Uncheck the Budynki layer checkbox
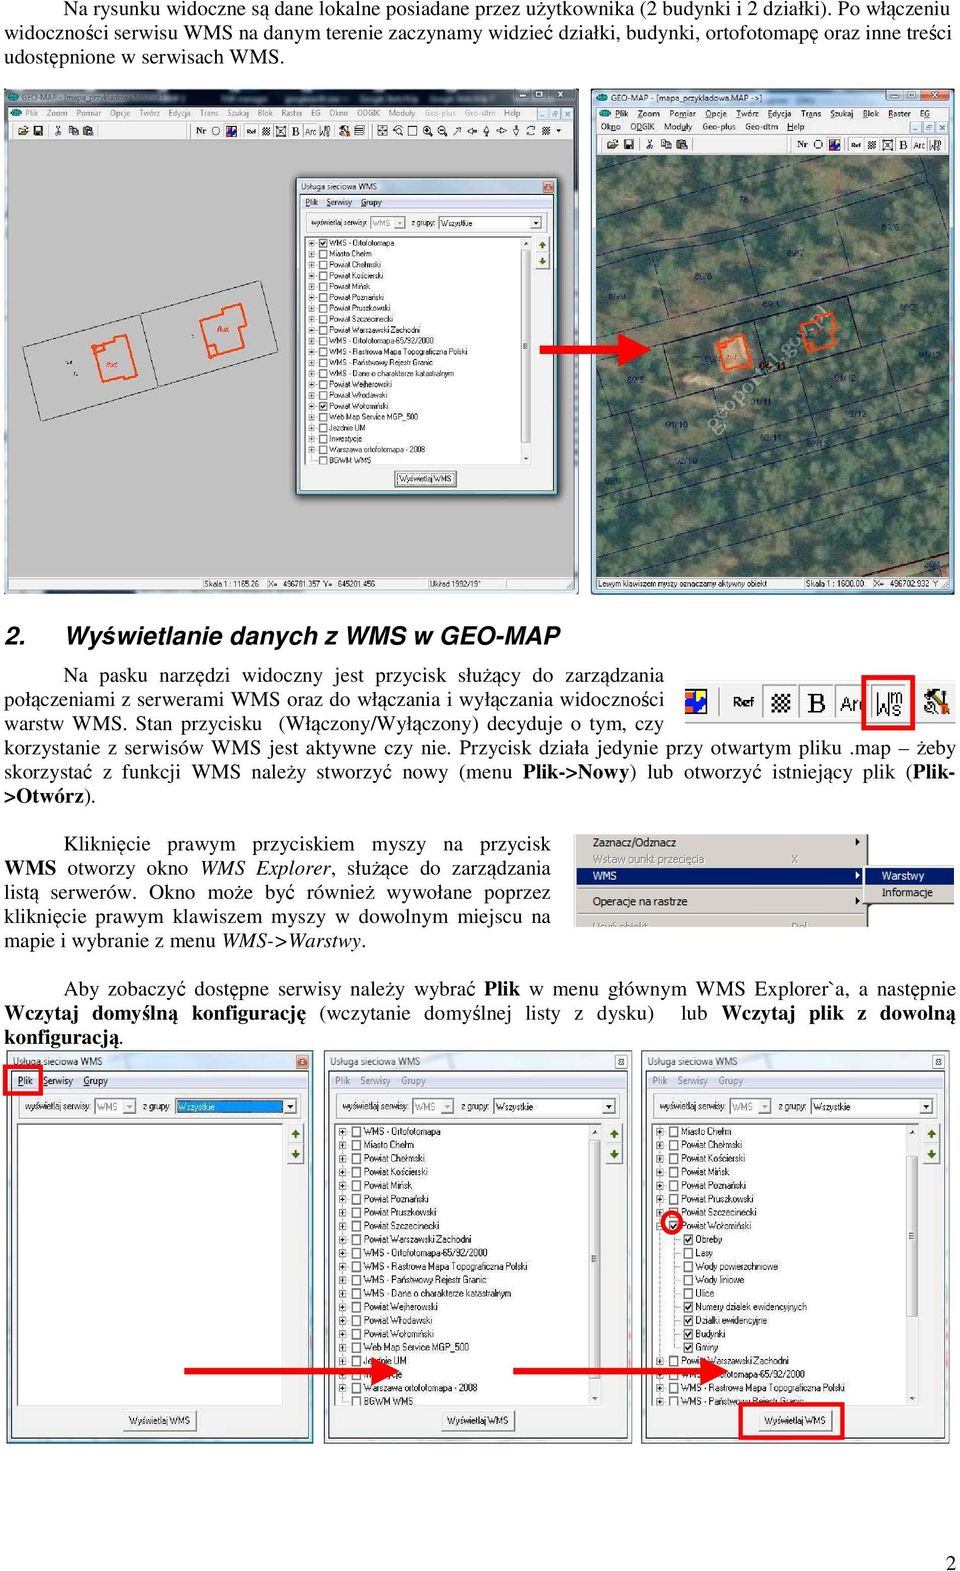This screenshot has width=960, height=1571. pyautogui.click(x=688, y=1334)
